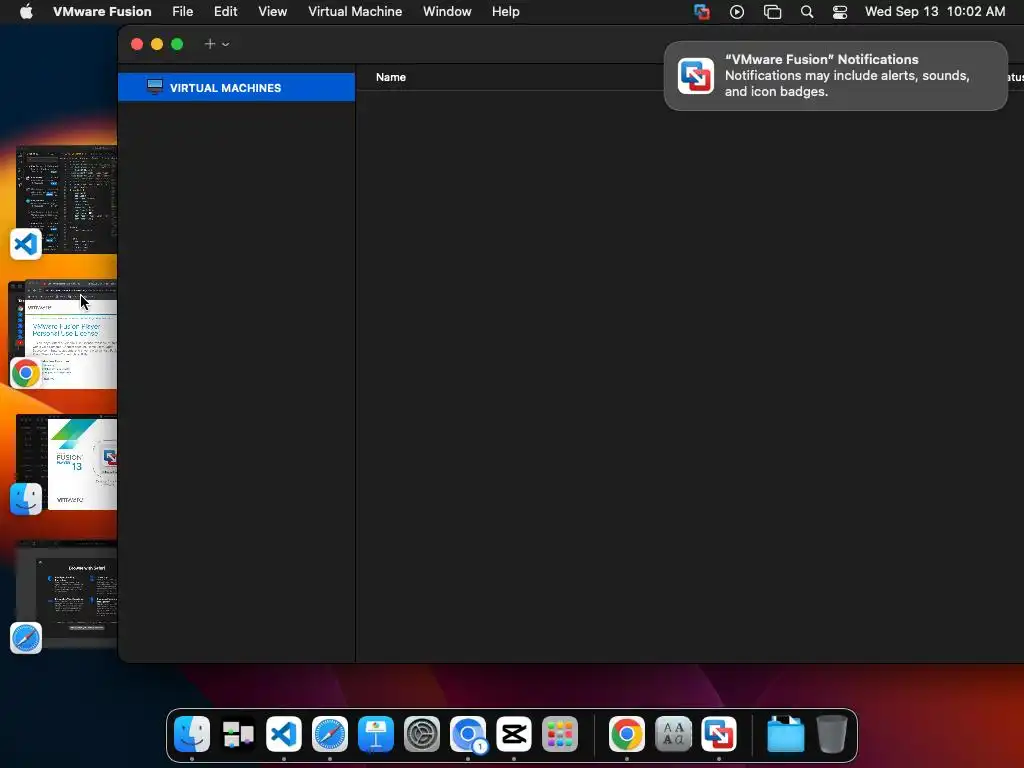The image size is (1024, 768).
Task: Open the Help menu
Action: click(x=505, y=11)
